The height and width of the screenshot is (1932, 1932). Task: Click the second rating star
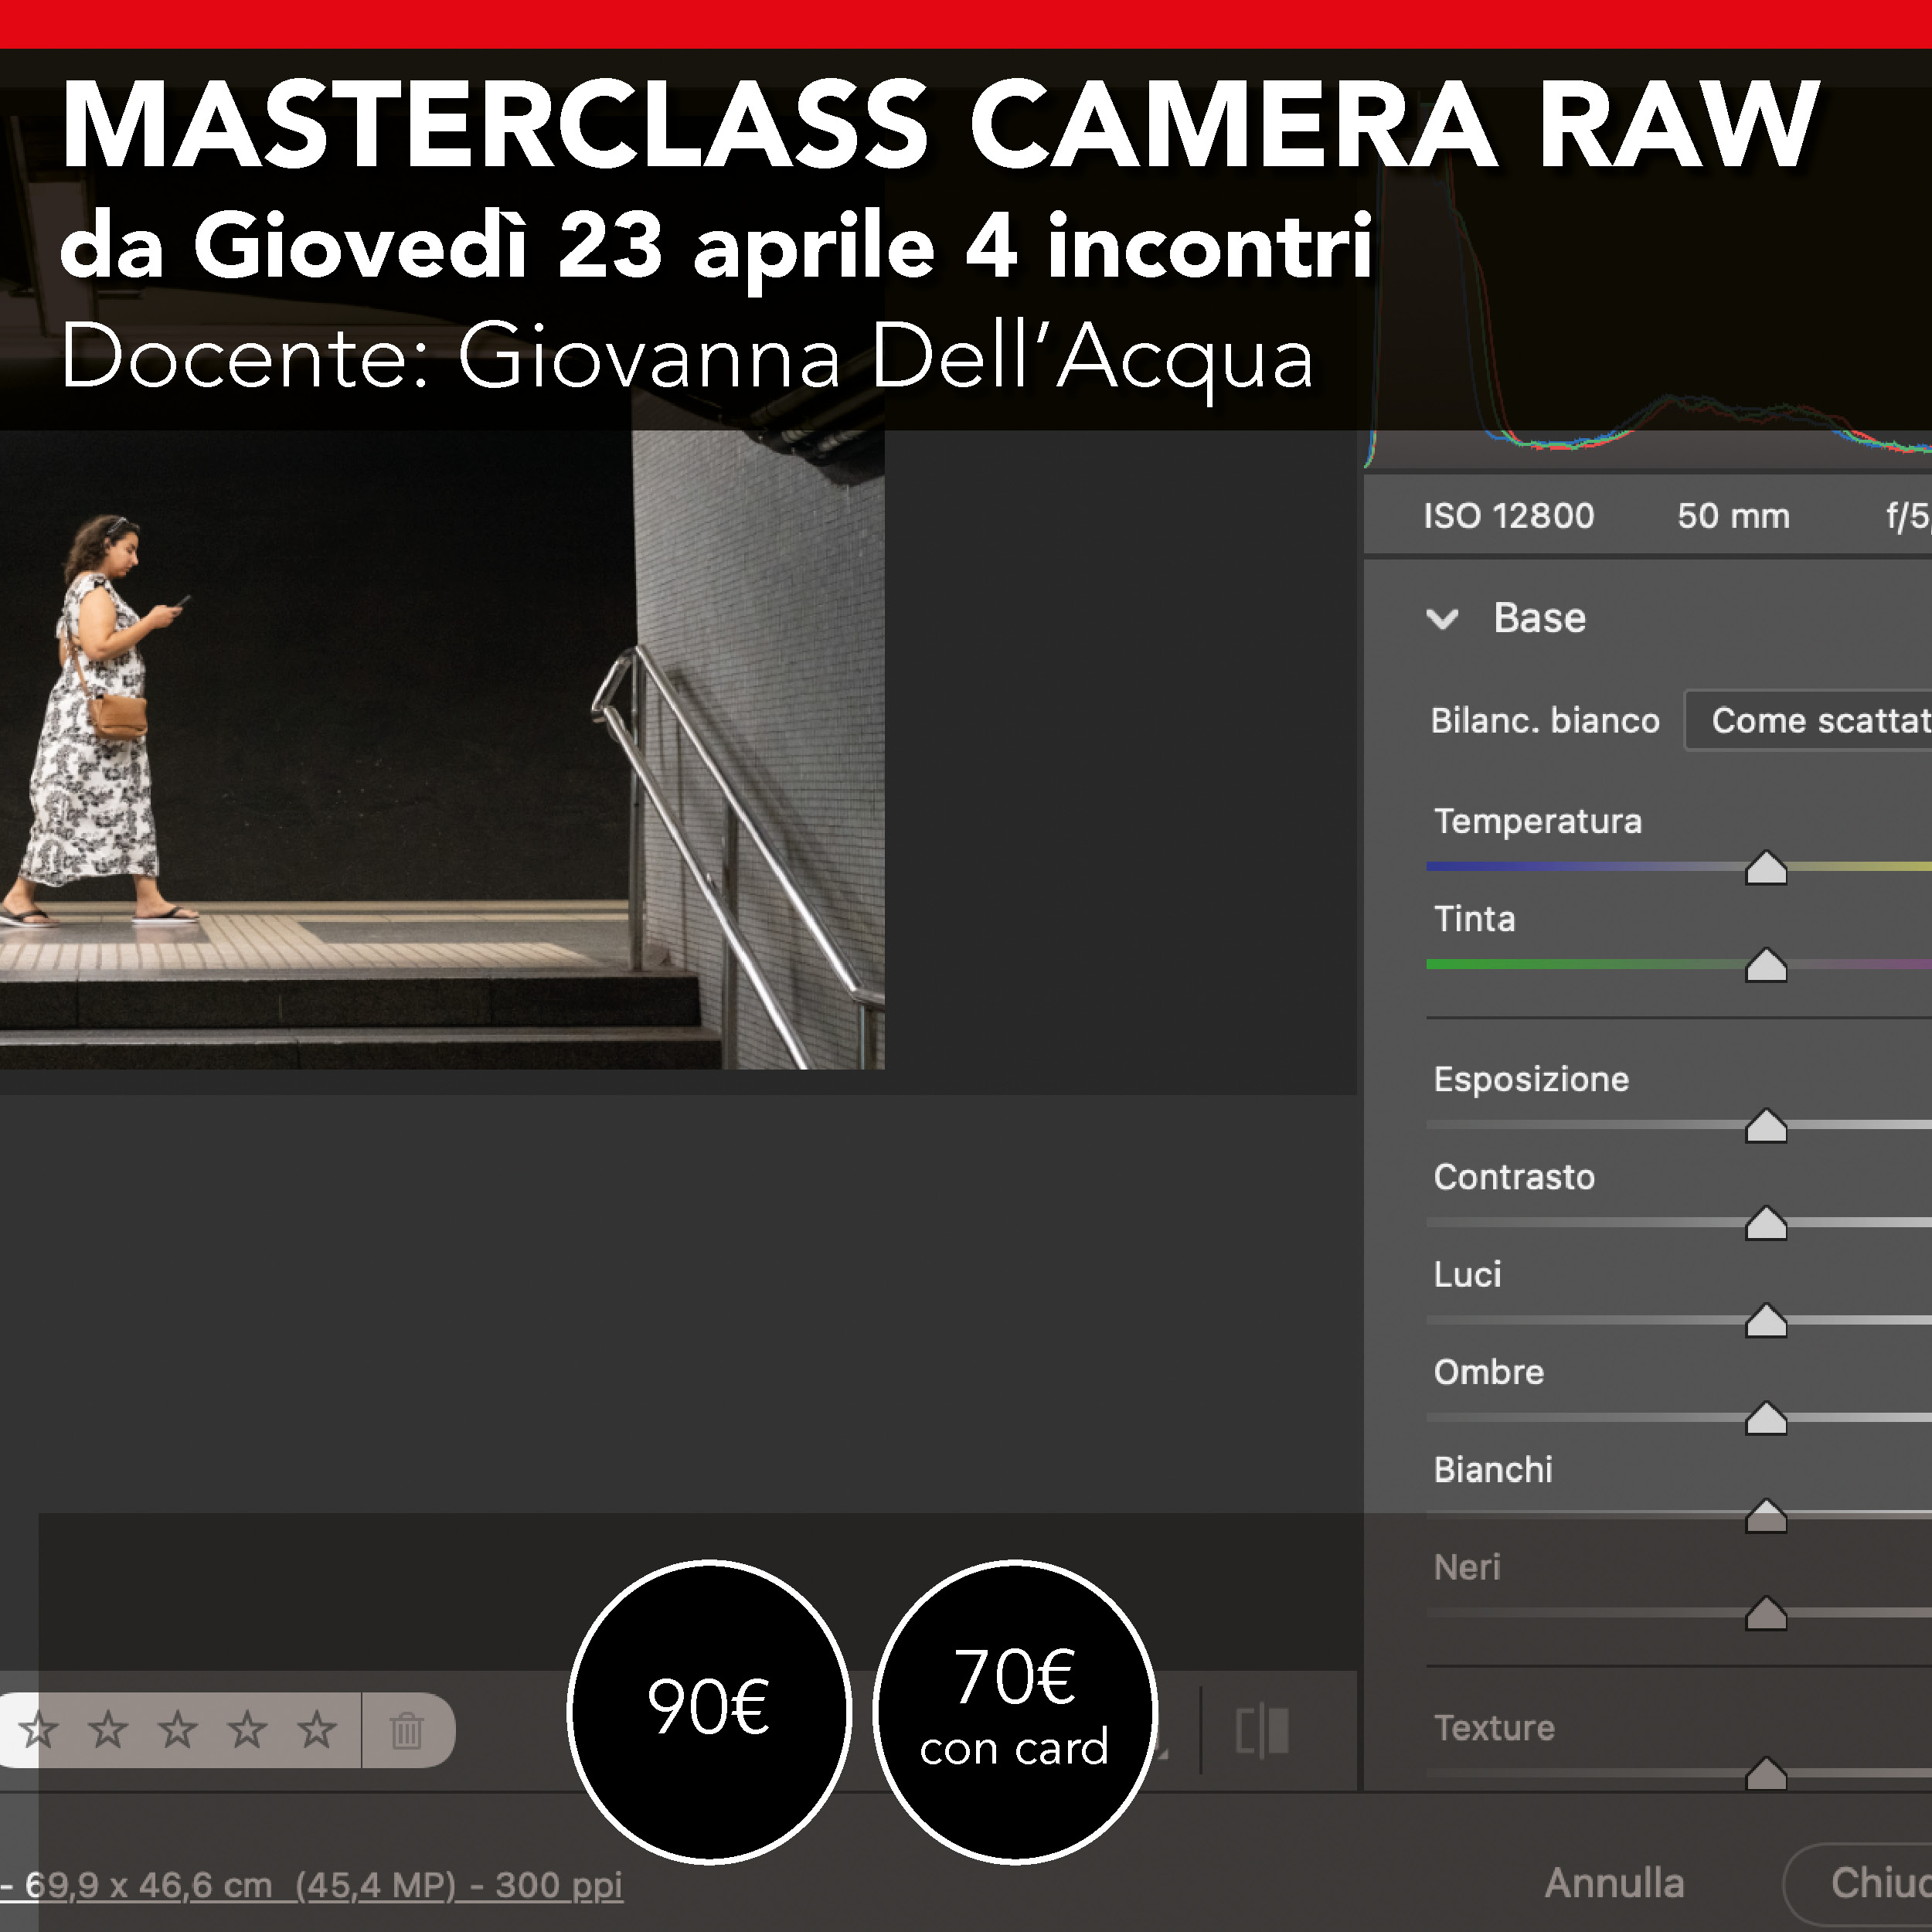pos(108,1729)
